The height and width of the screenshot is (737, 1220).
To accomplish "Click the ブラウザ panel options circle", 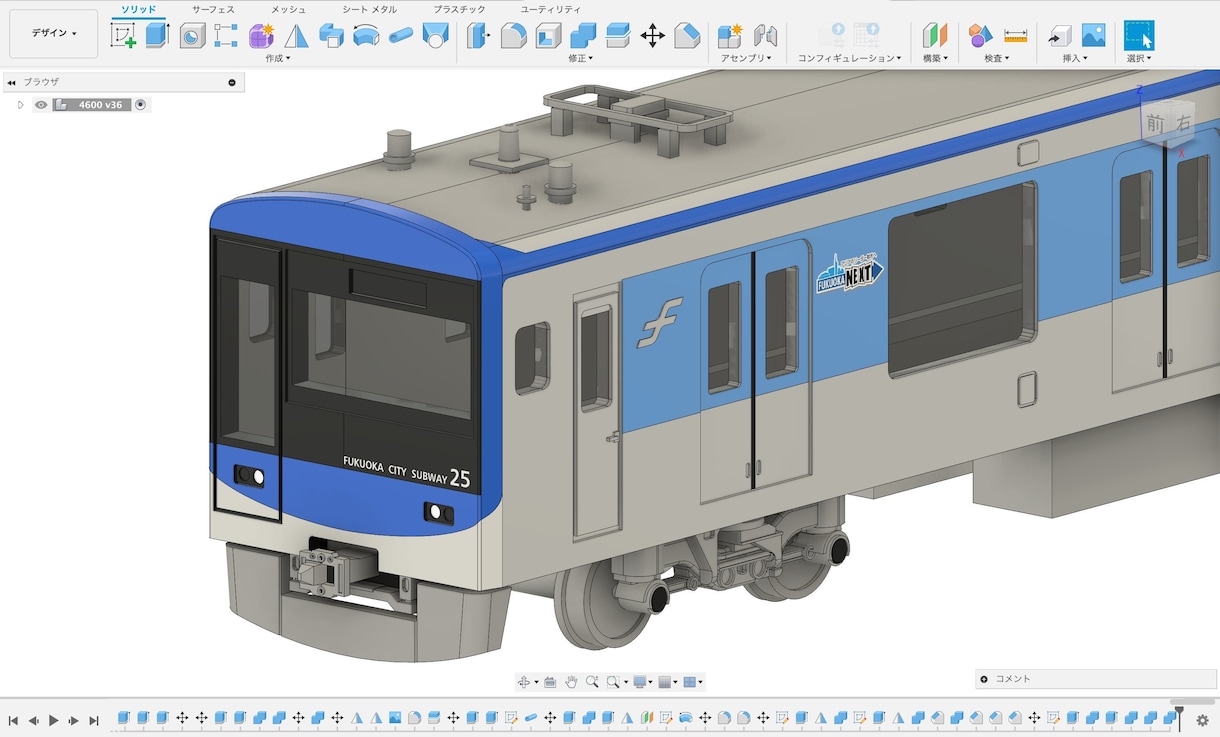I will [x=232, y=82].
